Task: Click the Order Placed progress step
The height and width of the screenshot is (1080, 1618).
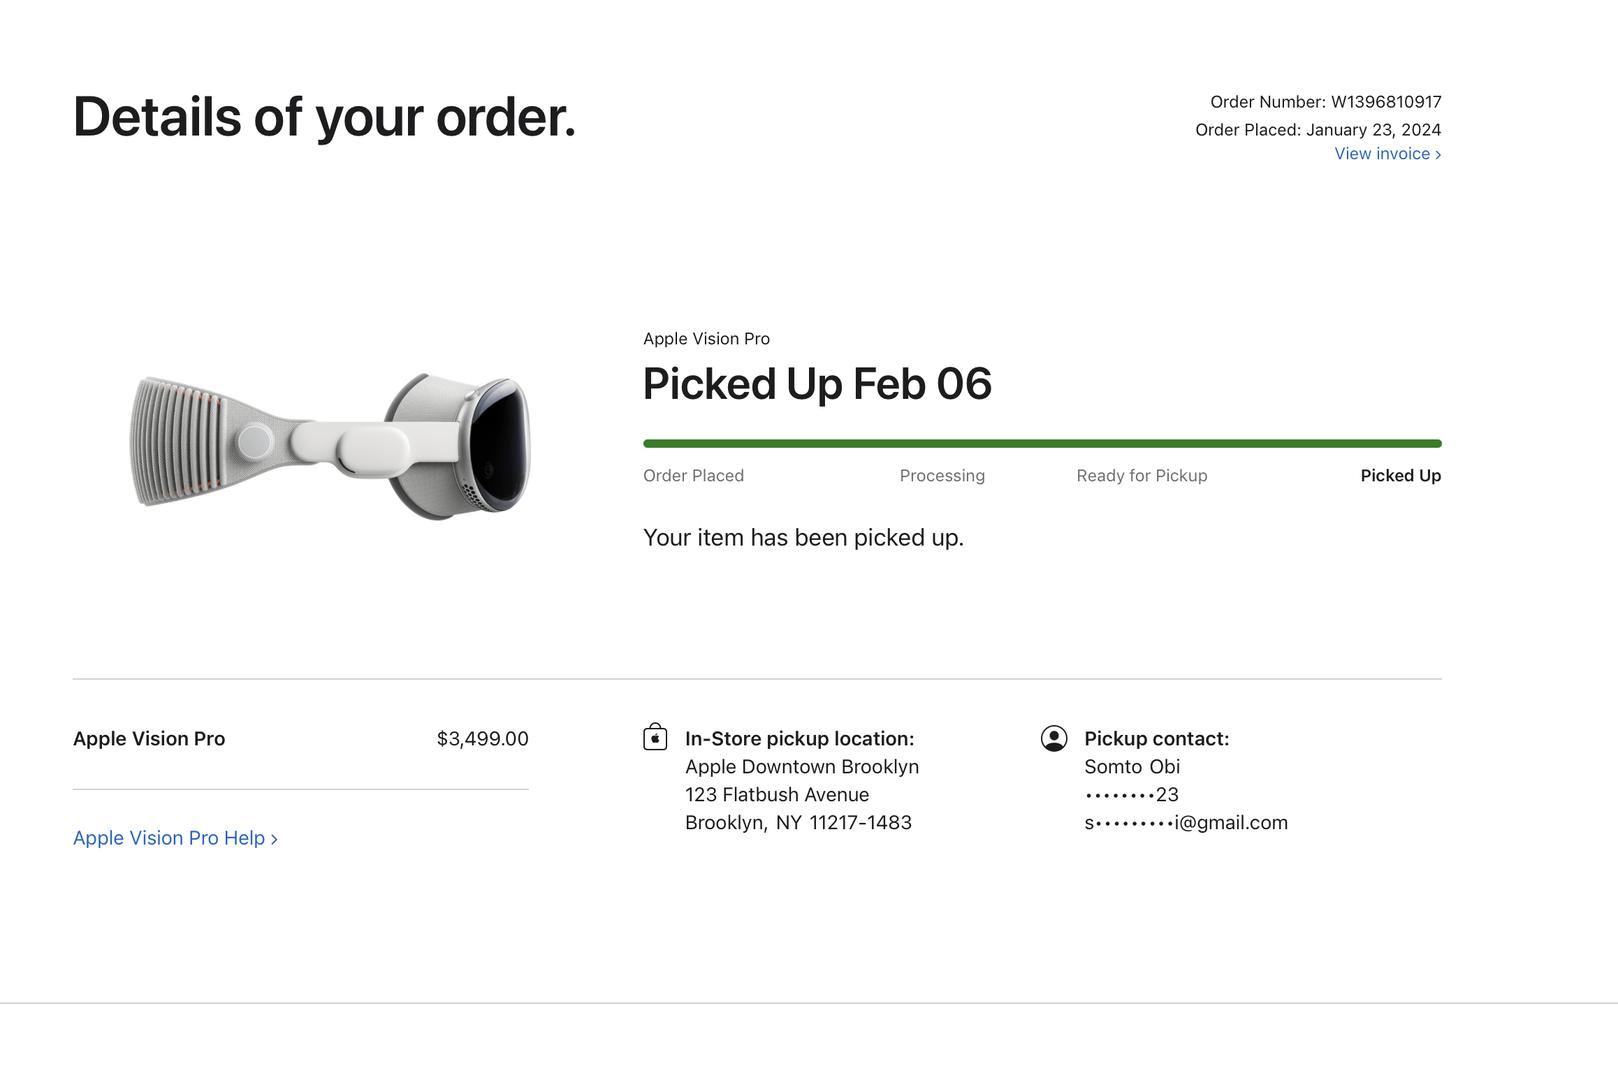Action: (x=693, y=476)
